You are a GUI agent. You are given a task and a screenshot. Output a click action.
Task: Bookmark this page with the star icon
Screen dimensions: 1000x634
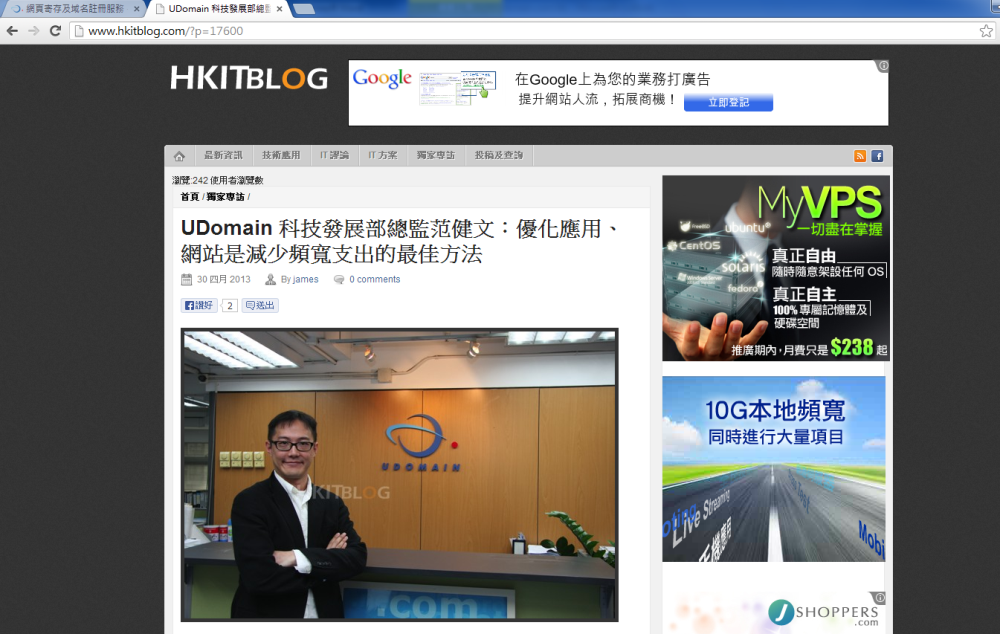click(986, 31)
